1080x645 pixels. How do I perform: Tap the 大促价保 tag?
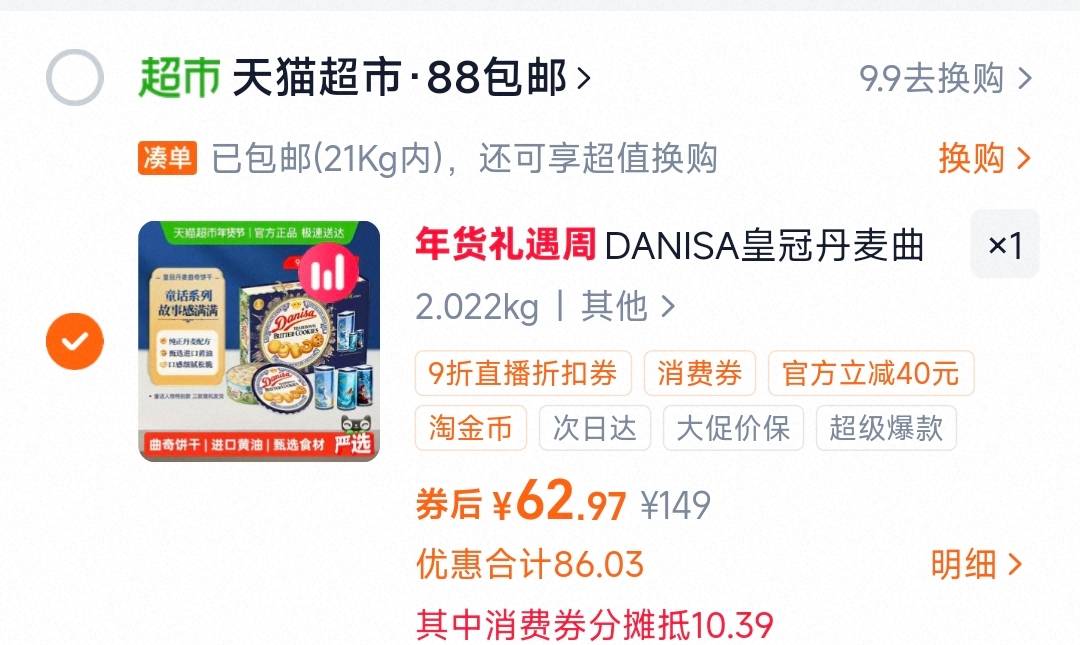(733, 428)
